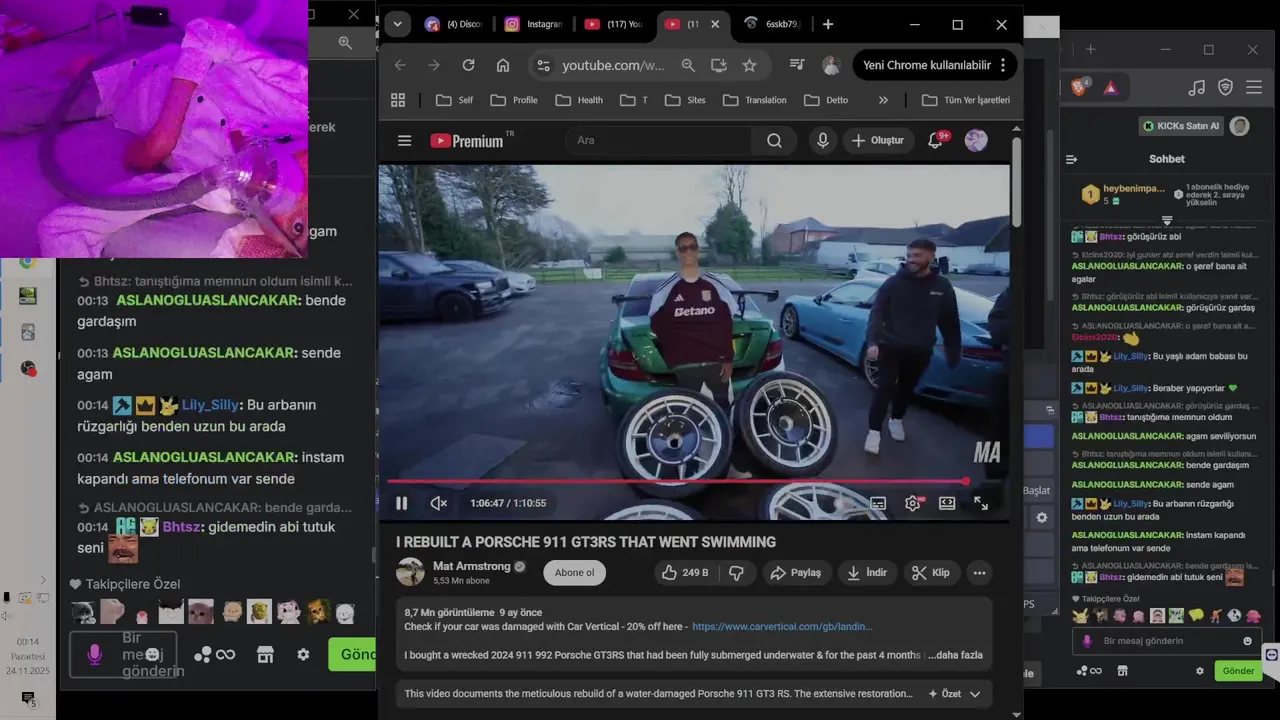Image resolution: width=1280 pixels, height=720 pixels.
Task: Open video player settings gear
Action: click(x=912, y=503)
